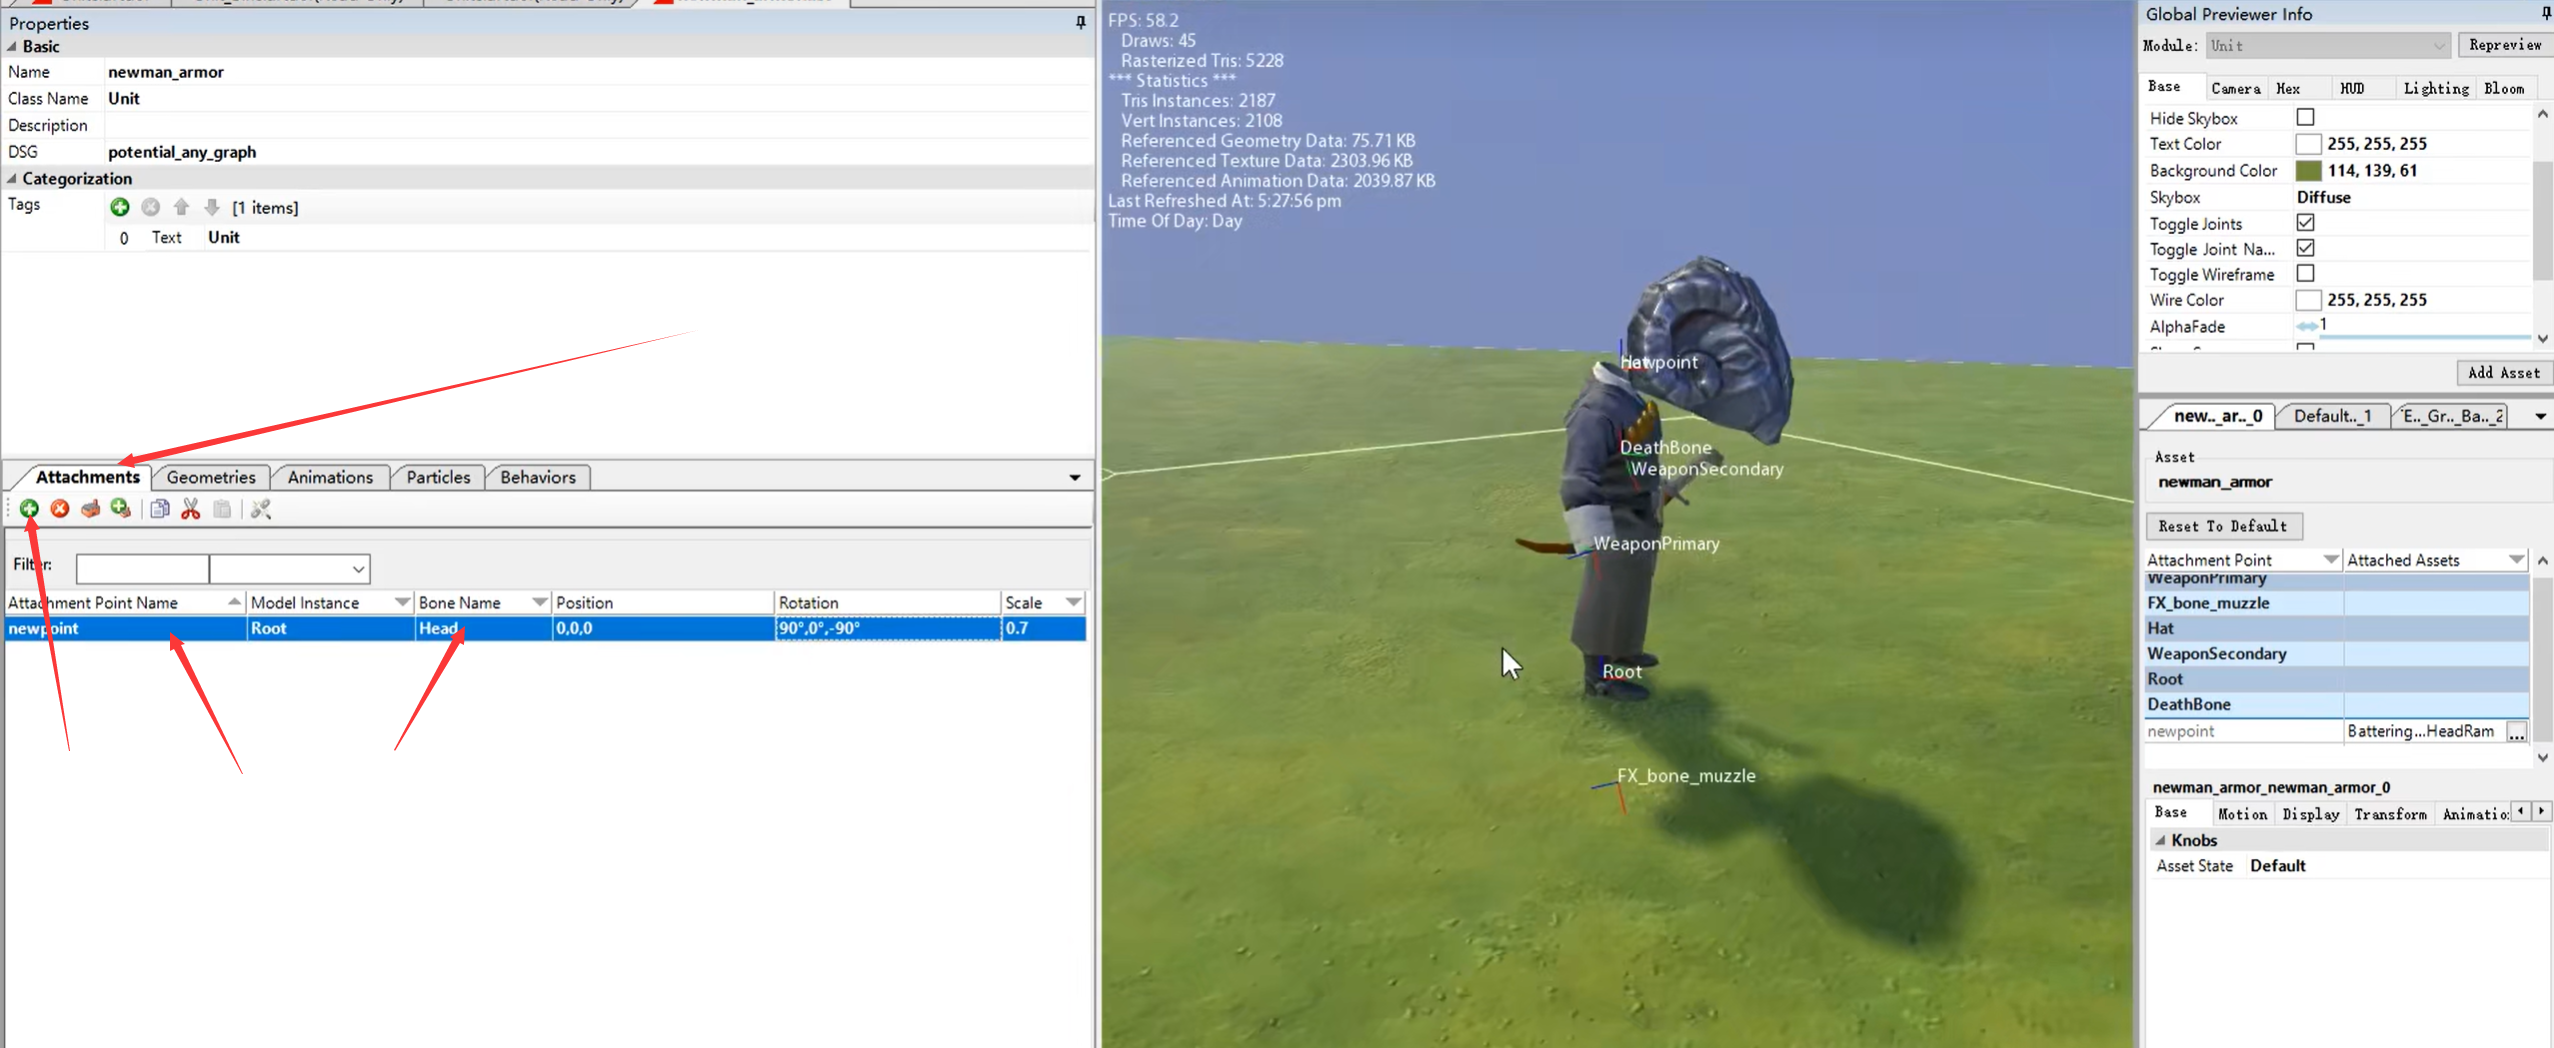Click the Filter text input field
The width and height of the screenshot is (2554, 1048).
tap(142, 569)
